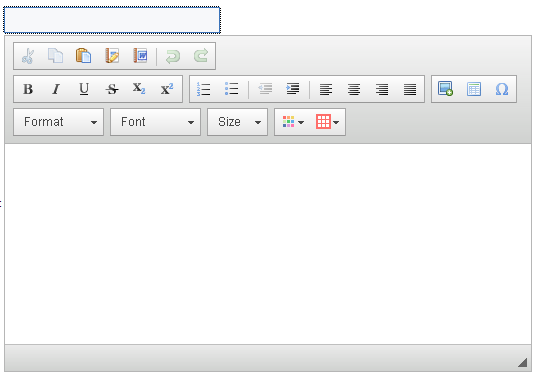Open the text color picker

(293, 122)
